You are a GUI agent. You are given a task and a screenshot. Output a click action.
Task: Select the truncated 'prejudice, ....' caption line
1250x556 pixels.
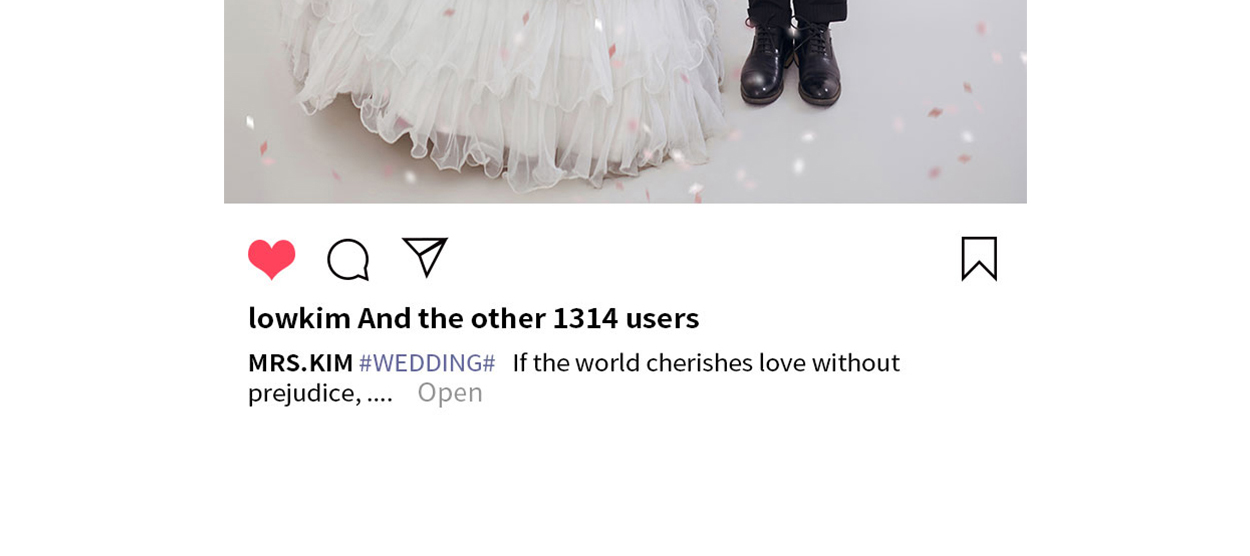coord(320,393)
